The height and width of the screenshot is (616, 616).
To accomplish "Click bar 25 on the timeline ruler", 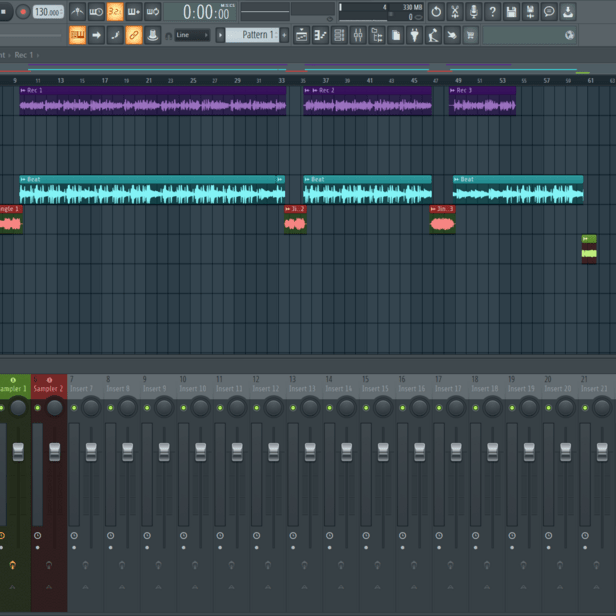I will coord(193,81).
